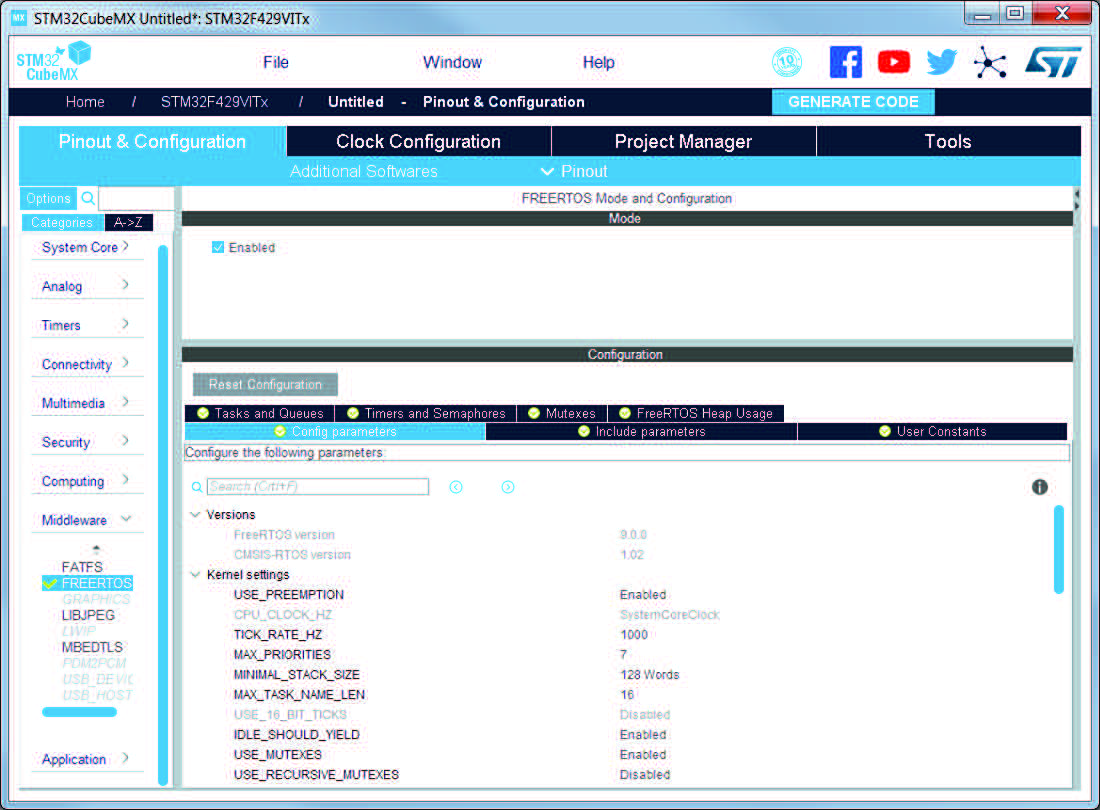Collapse the Versions parameter group
The width and height of the screenshot is (1100, 810).
click(195, 515)
